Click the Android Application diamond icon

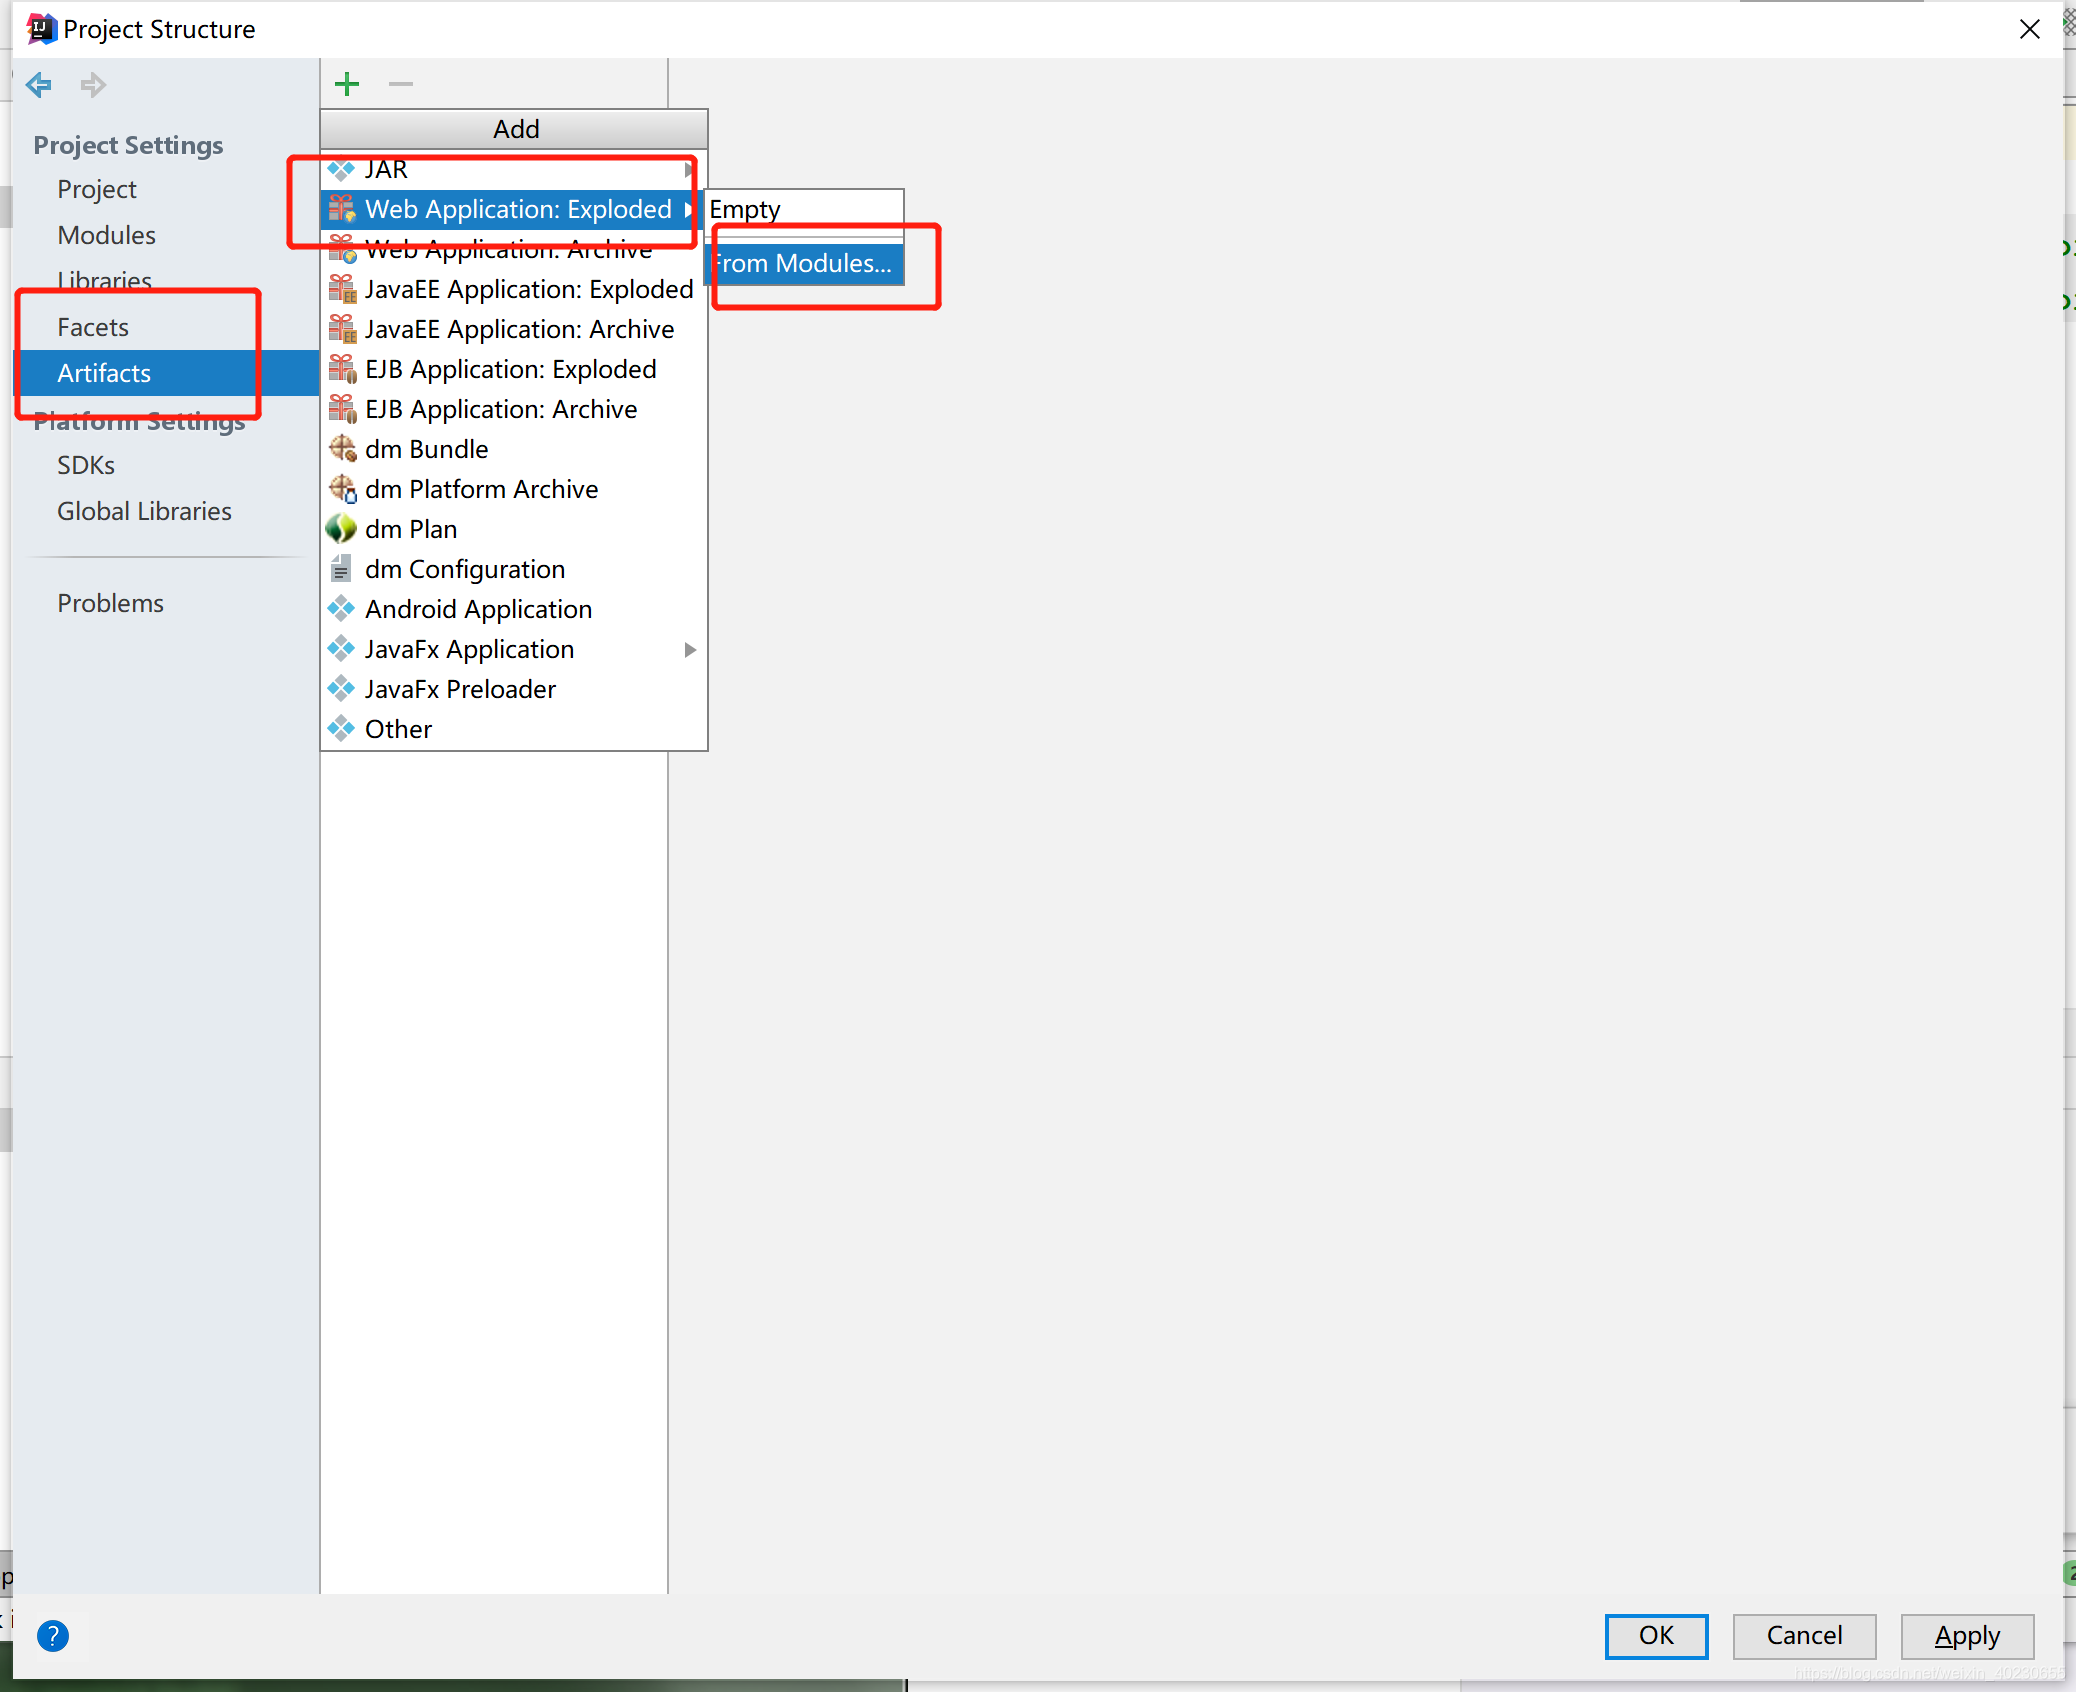[341, 609]
